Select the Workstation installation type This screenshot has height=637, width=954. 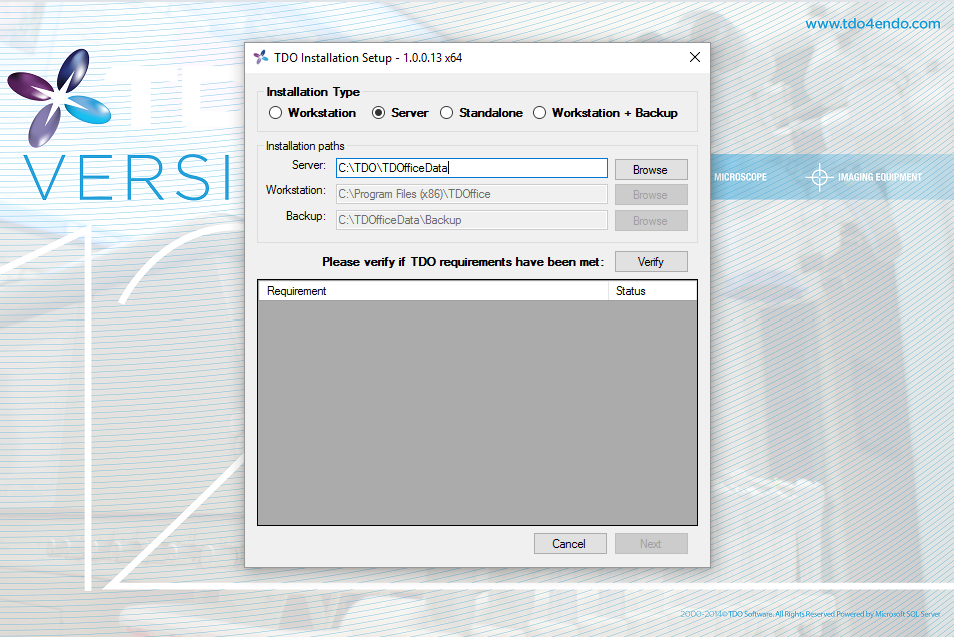[x=275, y=112]
